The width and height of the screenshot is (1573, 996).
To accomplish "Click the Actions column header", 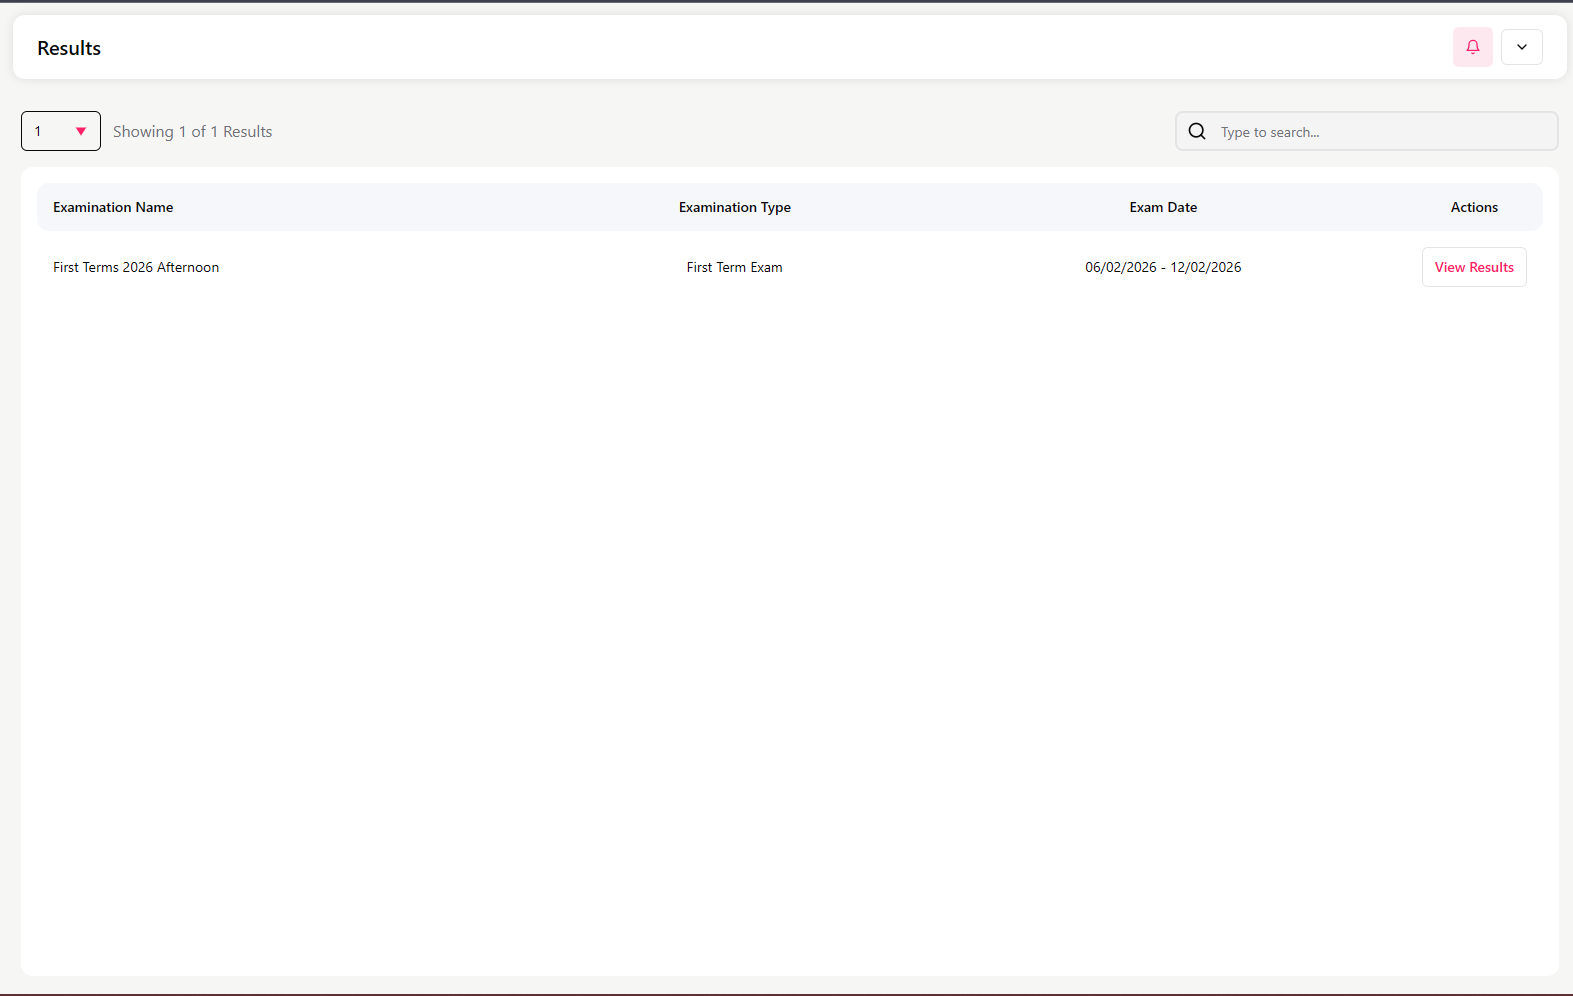I will 1474,207.
